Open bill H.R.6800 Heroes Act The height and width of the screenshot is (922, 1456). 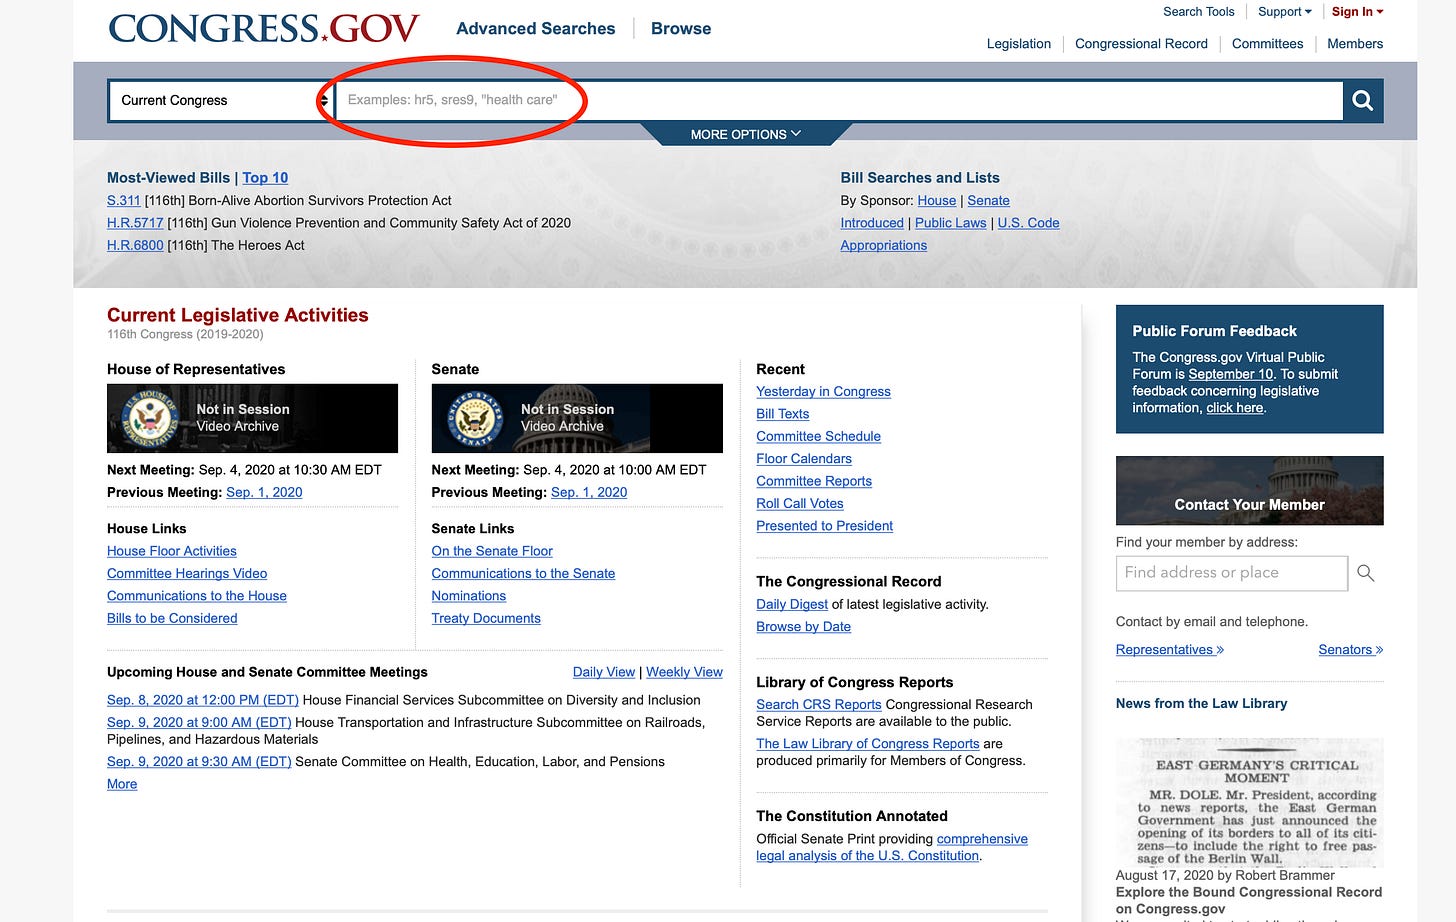click(x=135, y=245)
